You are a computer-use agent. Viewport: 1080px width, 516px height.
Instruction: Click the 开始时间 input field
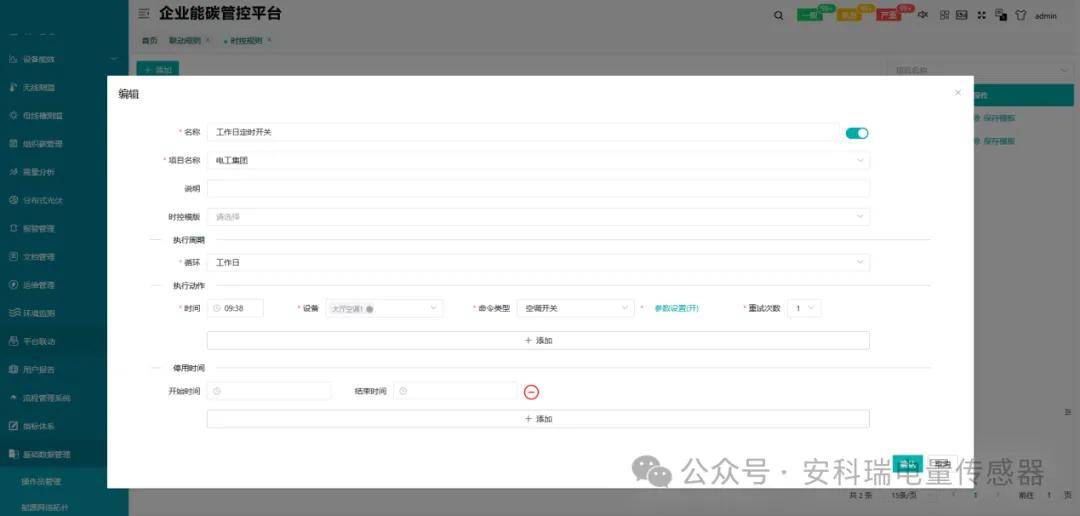point(269,391)
